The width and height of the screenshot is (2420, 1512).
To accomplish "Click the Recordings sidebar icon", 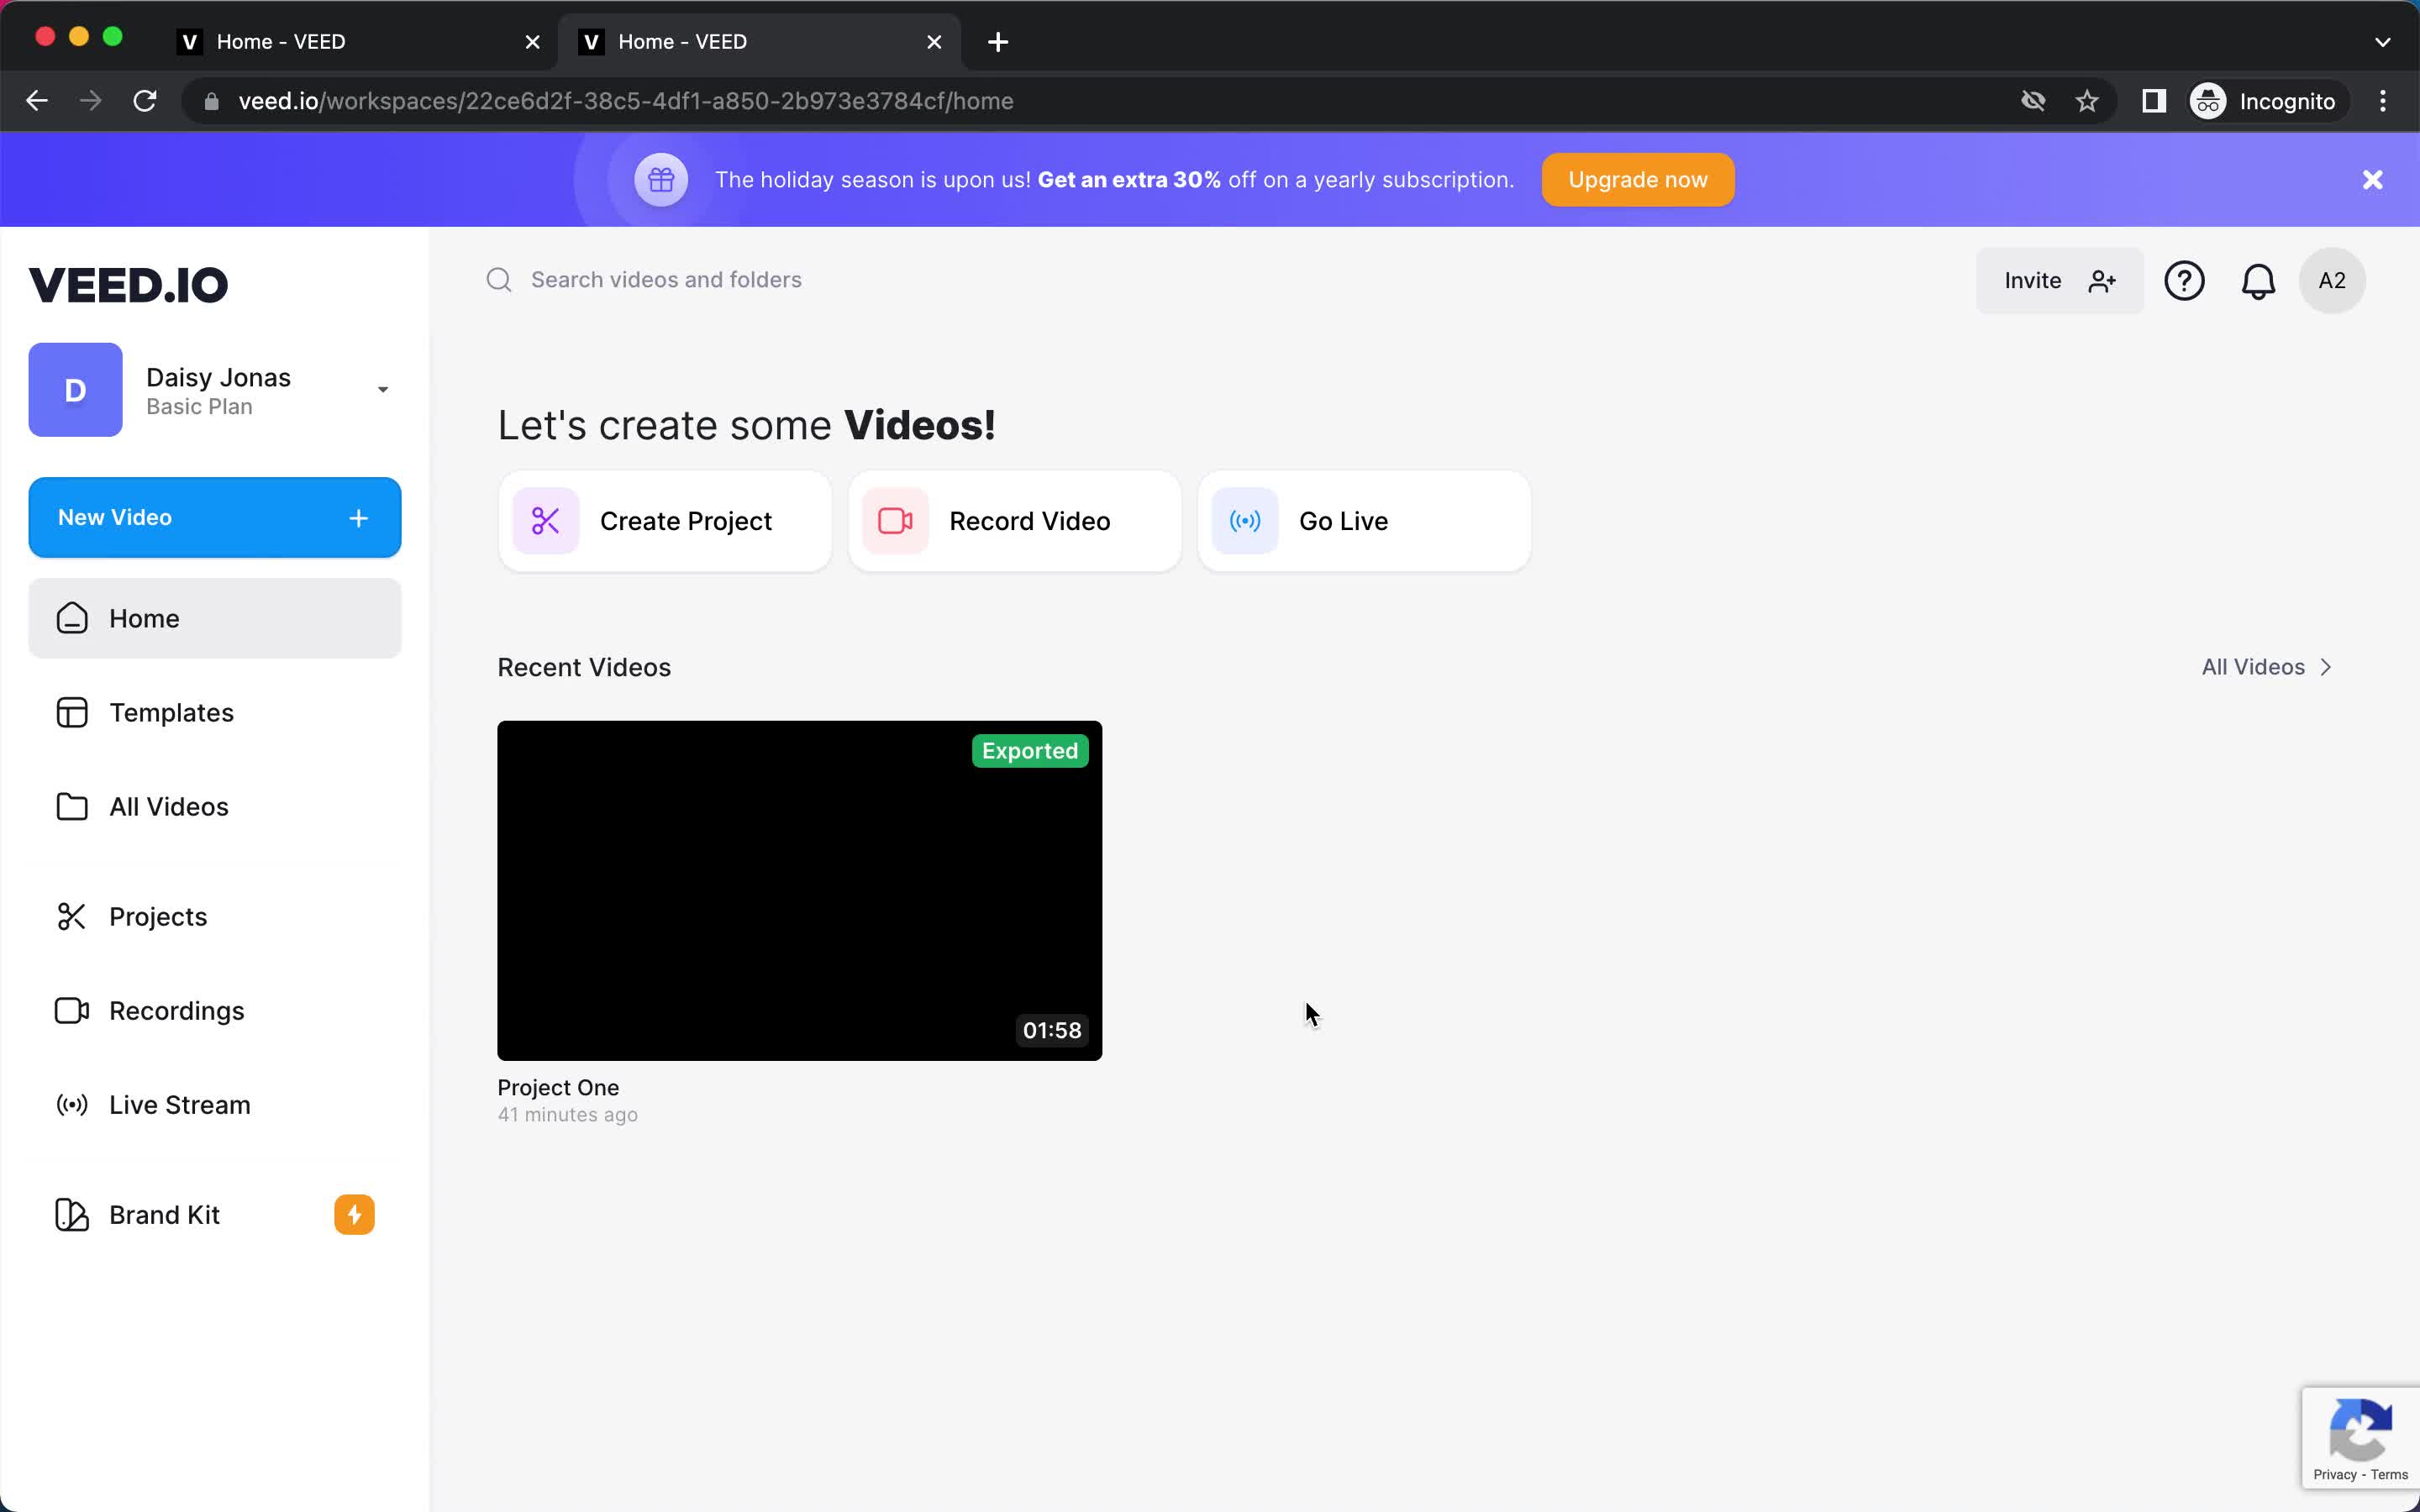I will click(70, 1011).
